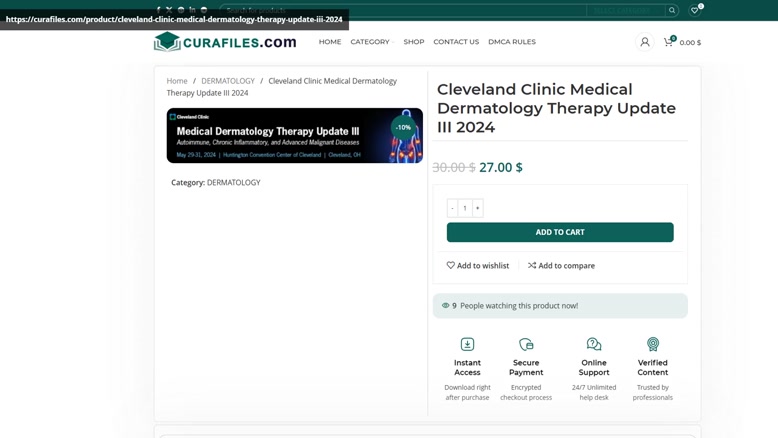The width and height of the screenshot is (778, 438).
Task: Open the user account icon
Action: coord(645,42)
